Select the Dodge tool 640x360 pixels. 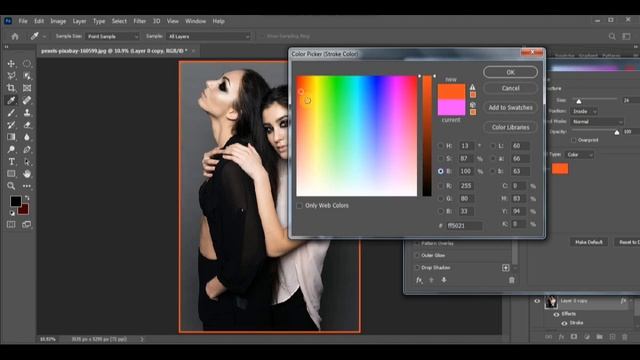click(11, 149)
